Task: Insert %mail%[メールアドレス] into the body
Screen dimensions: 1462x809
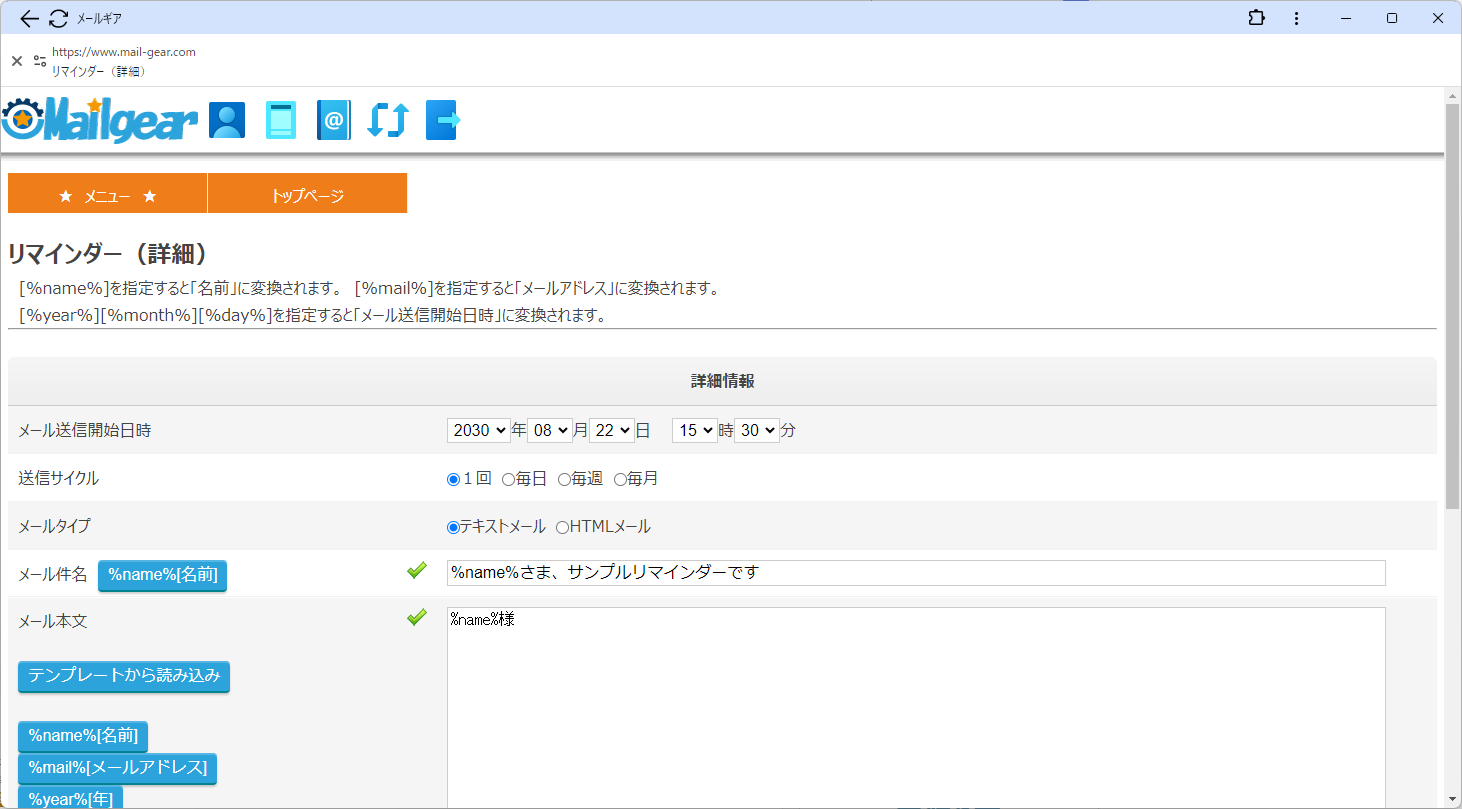Action: 117,768
